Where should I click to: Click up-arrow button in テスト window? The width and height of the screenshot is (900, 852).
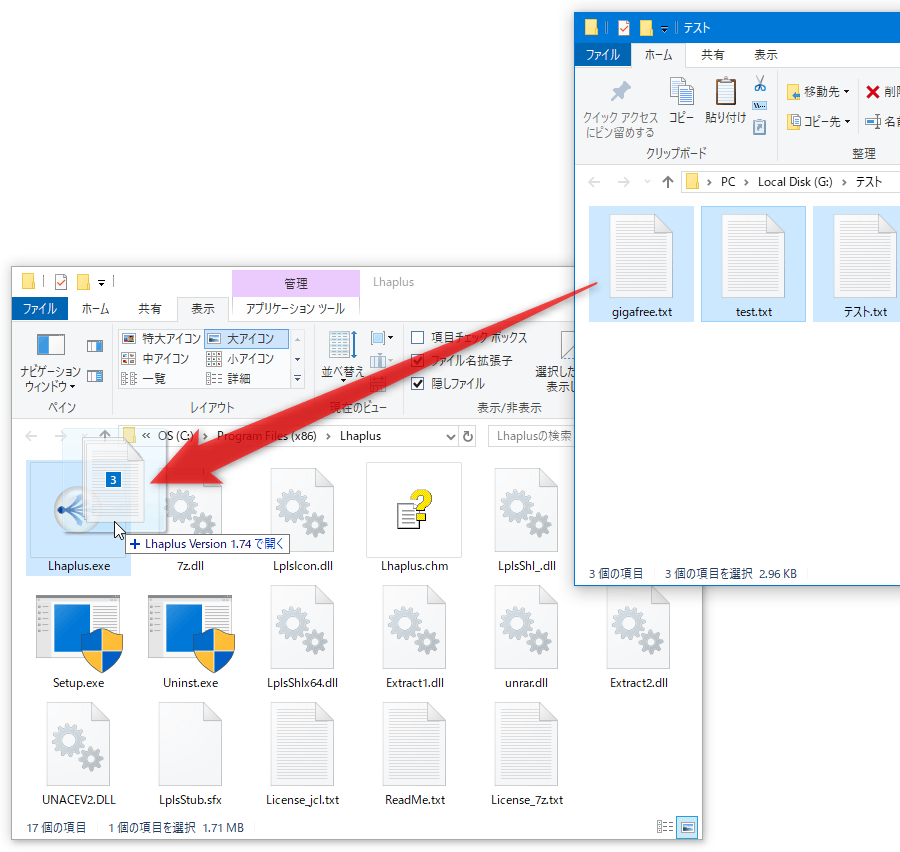668,182
